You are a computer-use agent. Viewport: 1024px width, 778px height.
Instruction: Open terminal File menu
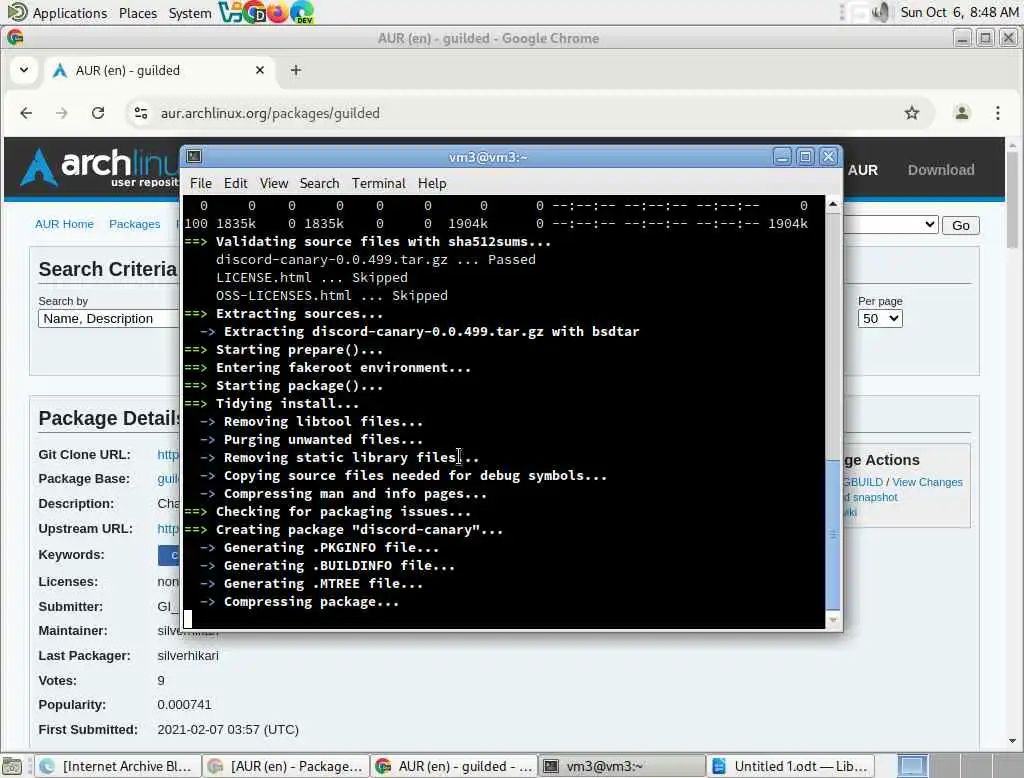tap(200, 184)
